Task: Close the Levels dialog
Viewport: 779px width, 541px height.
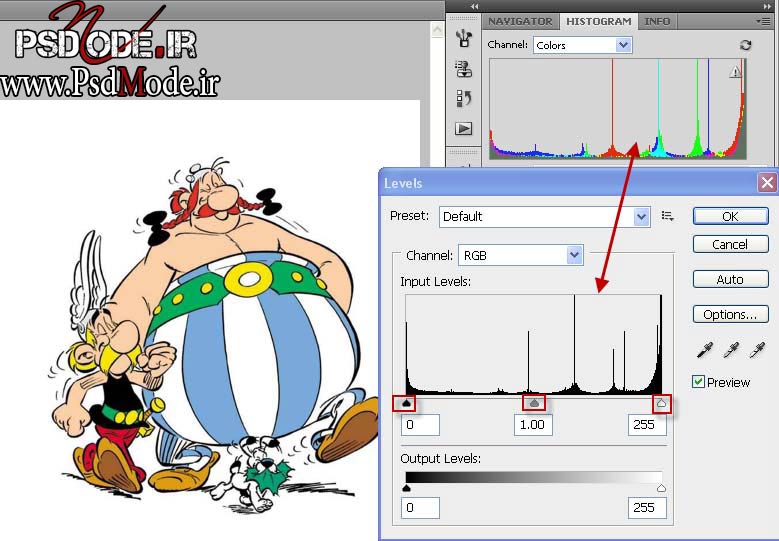Action: pyautogui.click(x=767, y=183)
